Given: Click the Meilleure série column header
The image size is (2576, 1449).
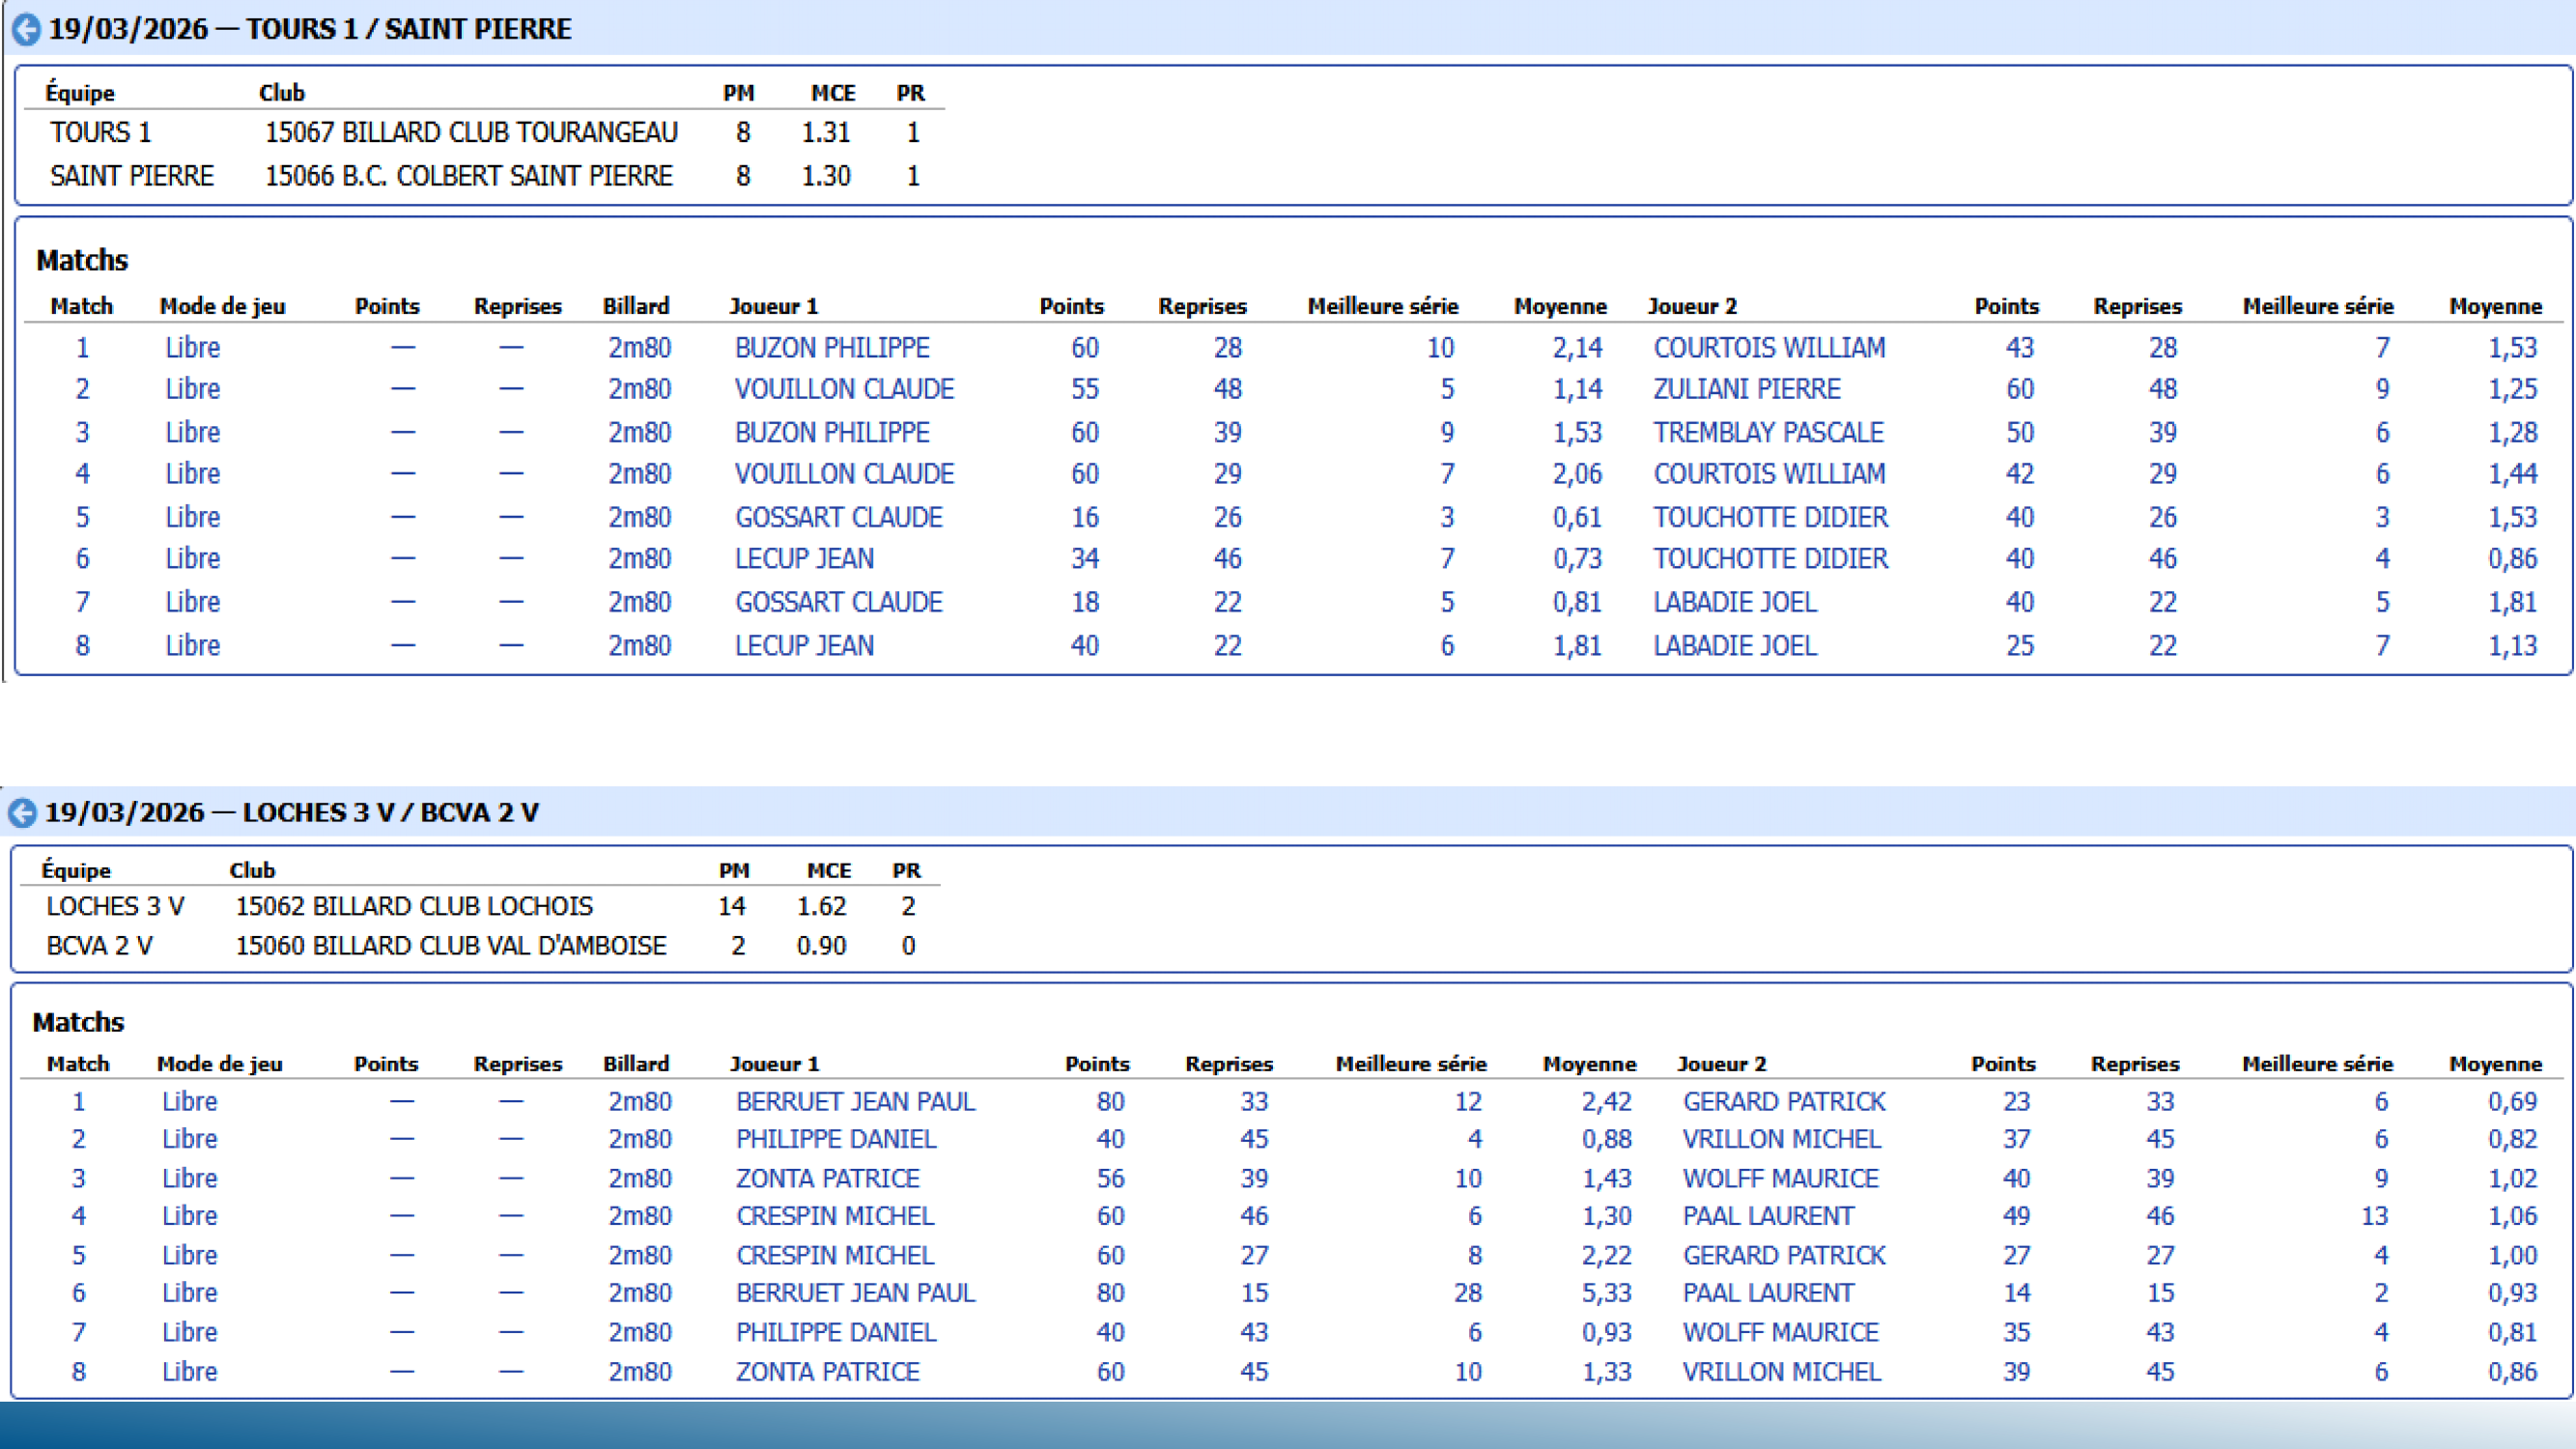Looking at the screenshot, I should (1383, 307).
